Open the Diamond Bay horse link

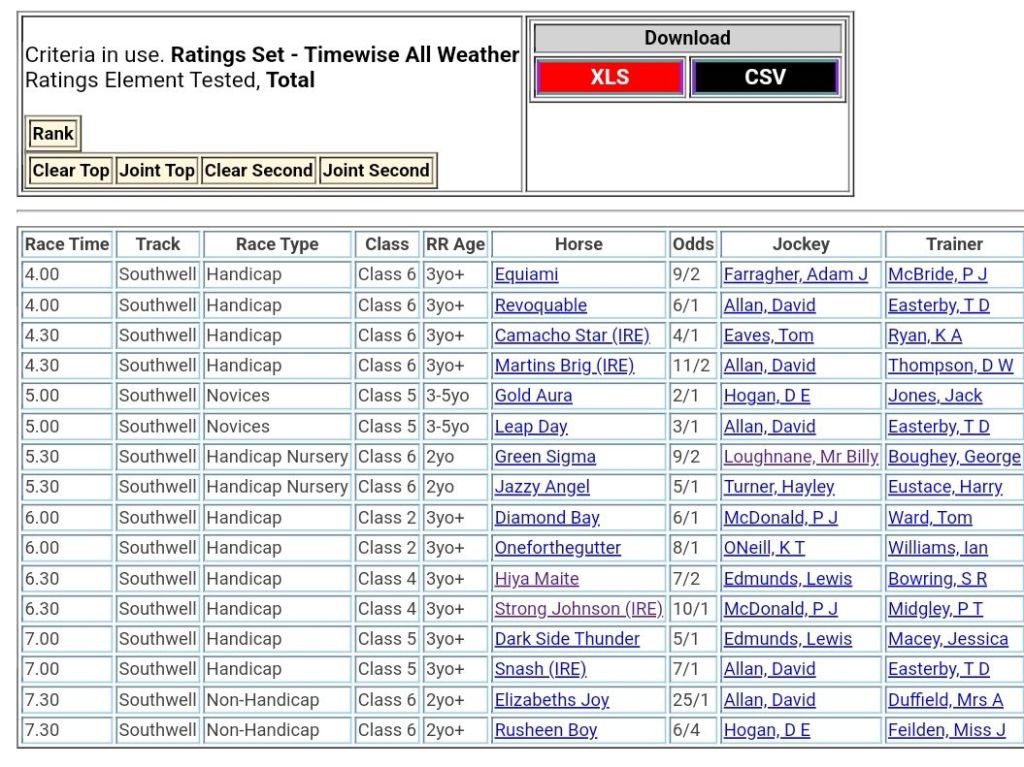(547, 518)
